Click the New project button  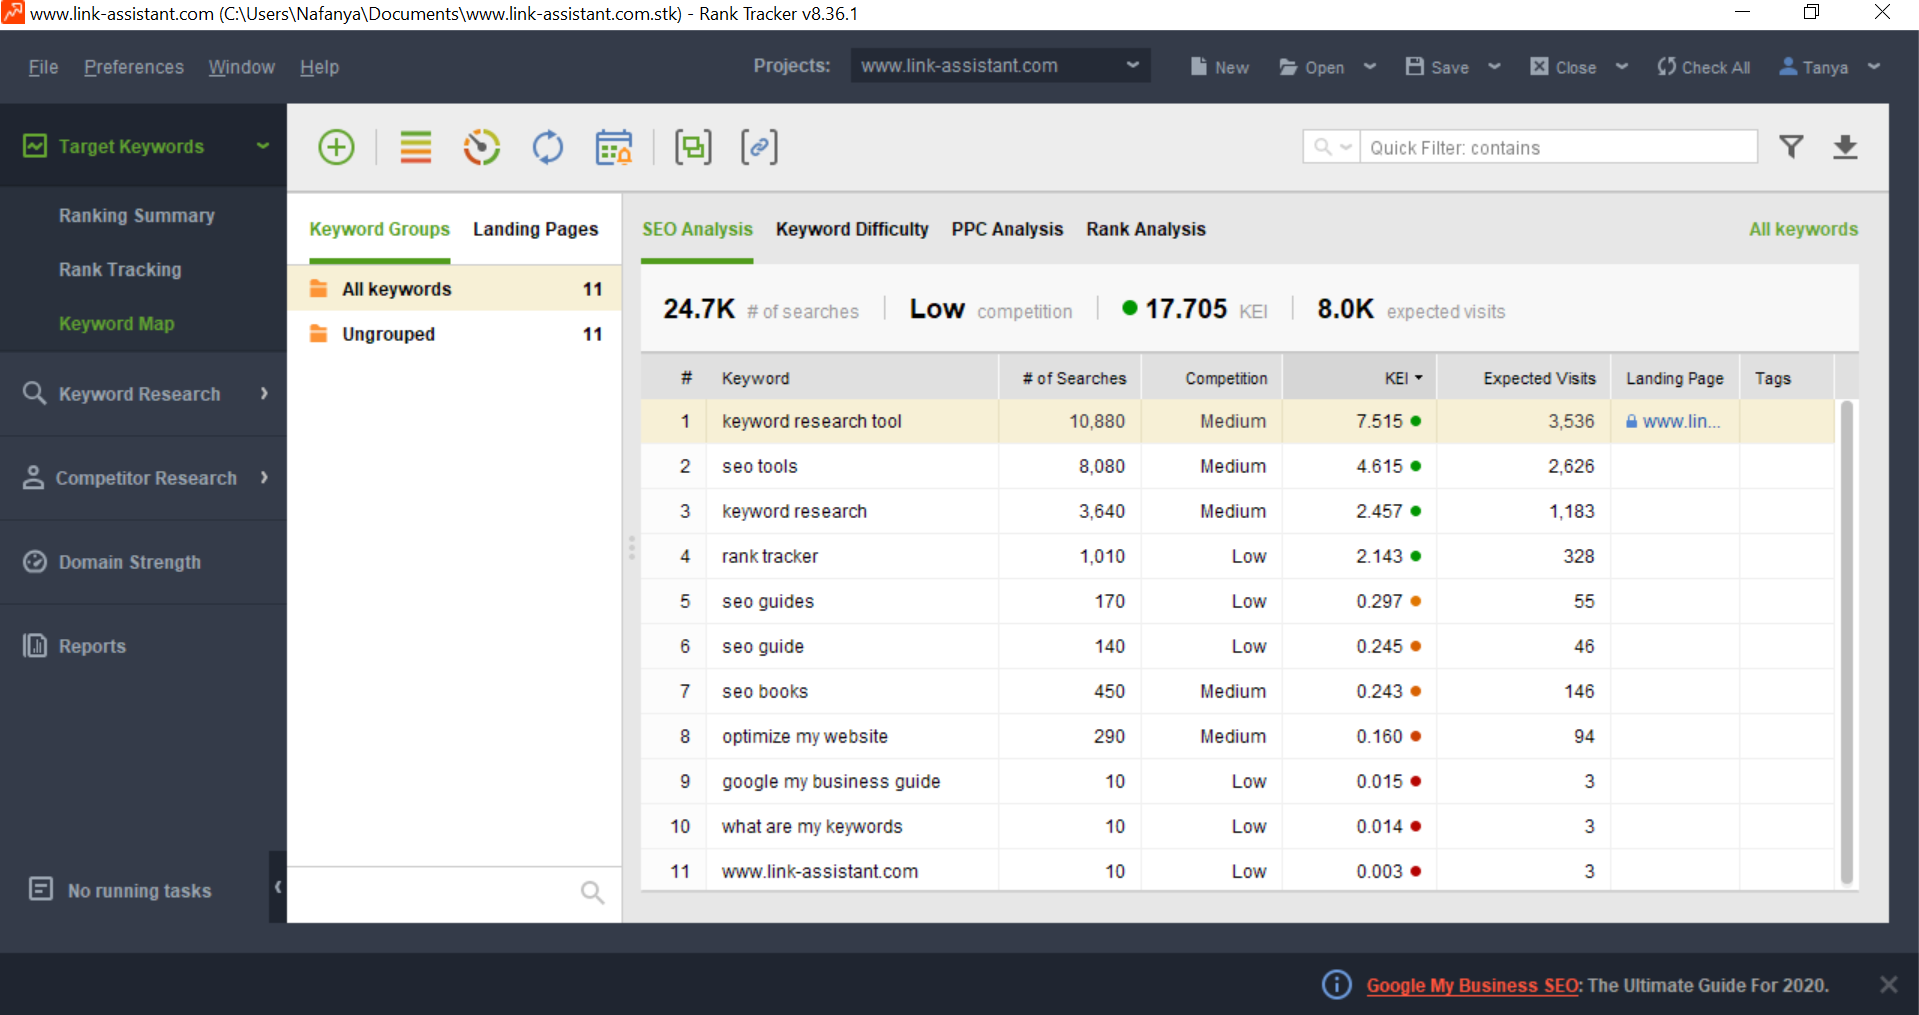(x=1219, y=67)
